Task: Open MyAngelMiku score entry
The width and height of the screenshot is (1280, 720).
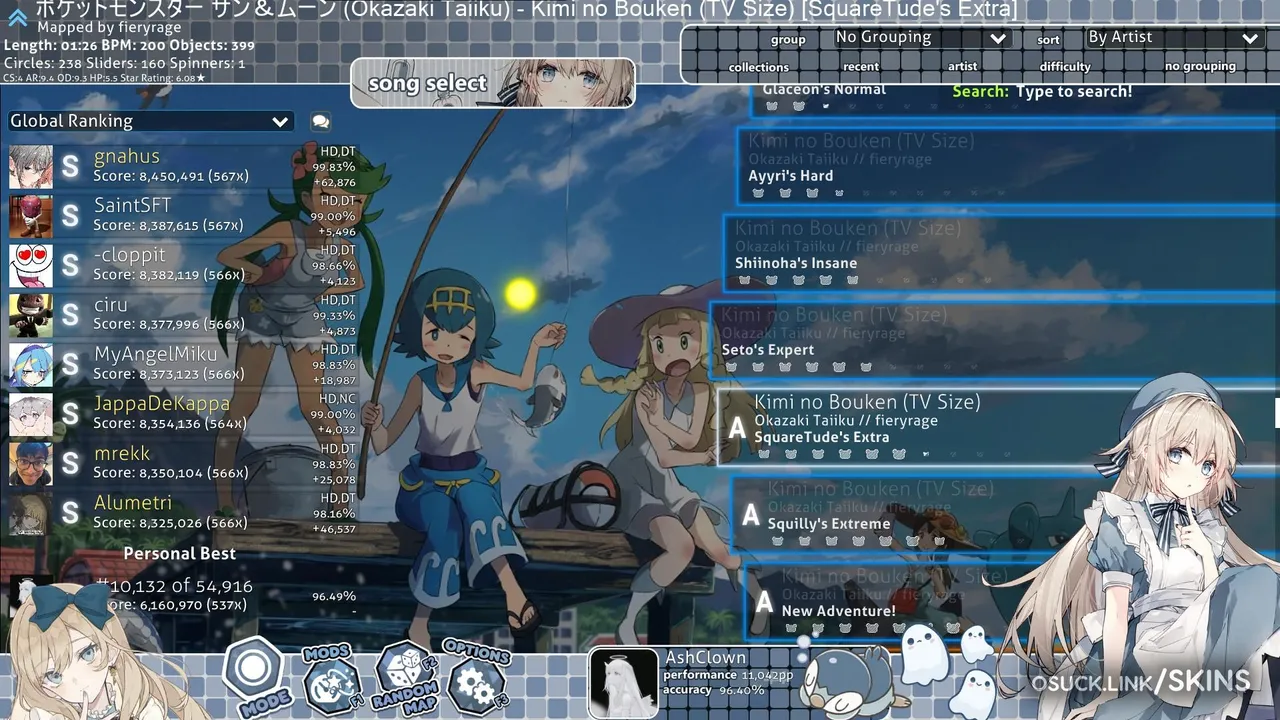Action: 182,364
